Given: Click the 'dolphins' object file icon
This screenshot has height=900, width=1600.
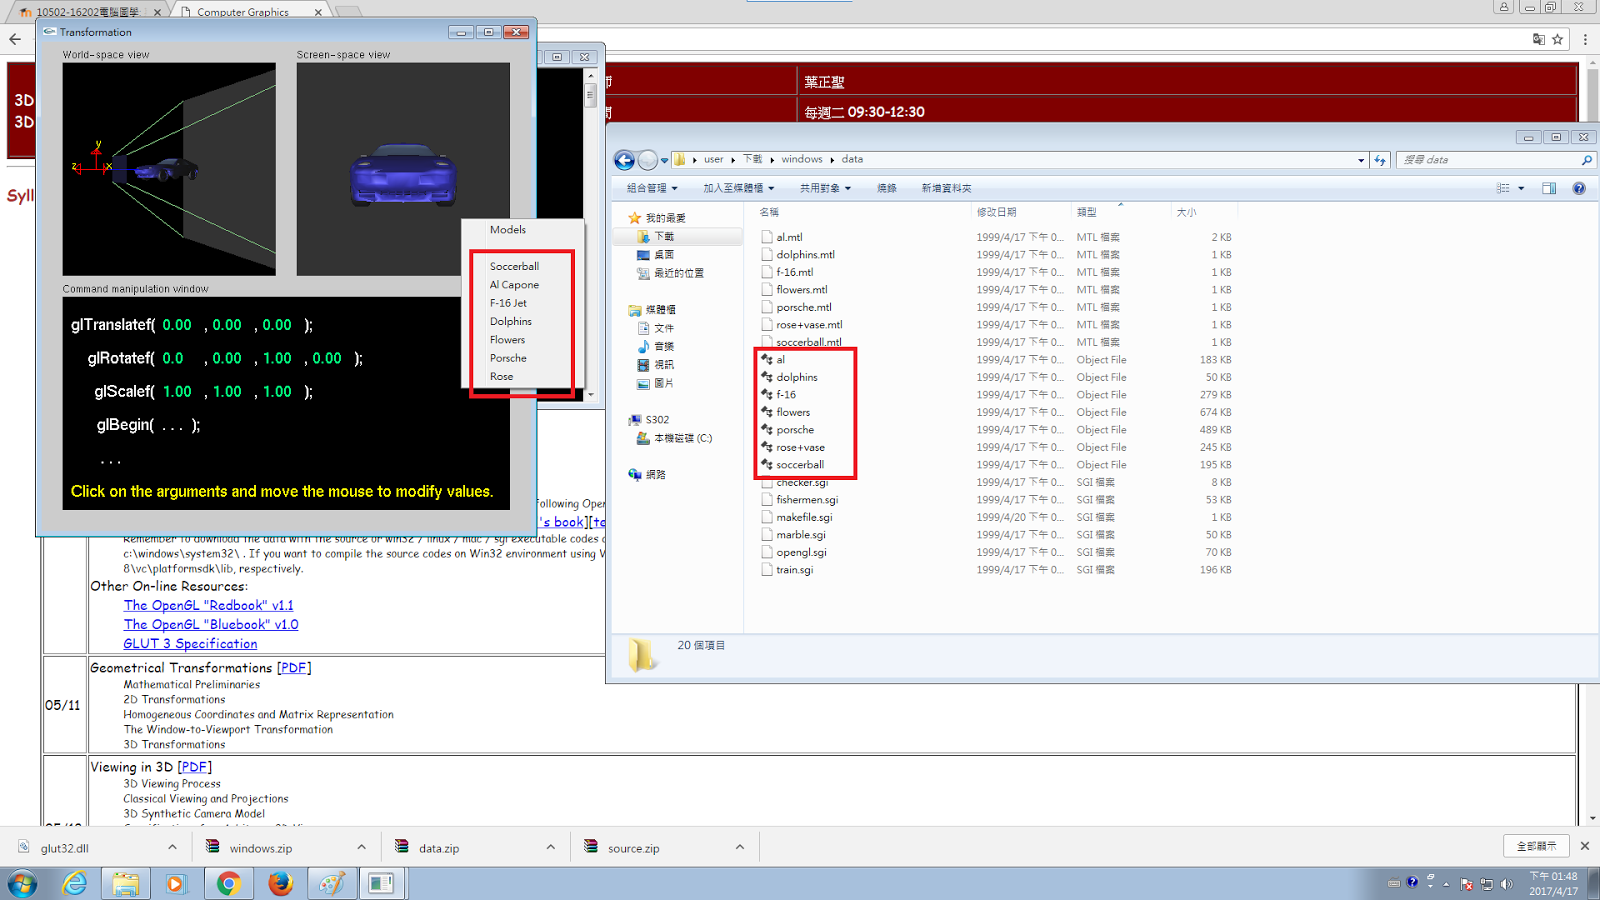Looking at the screenshot, I should tap(767, 377).
